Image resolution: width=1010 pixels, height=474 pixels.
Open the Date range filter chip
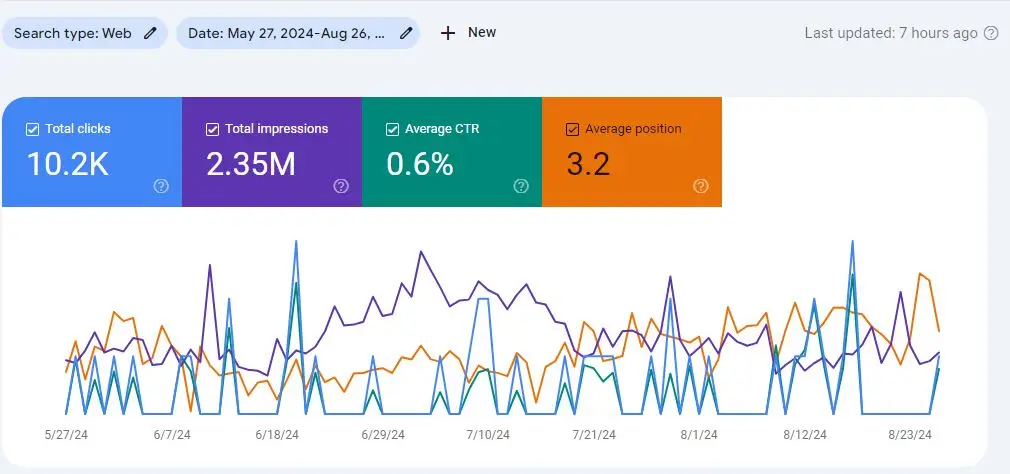tap(286, 33)
